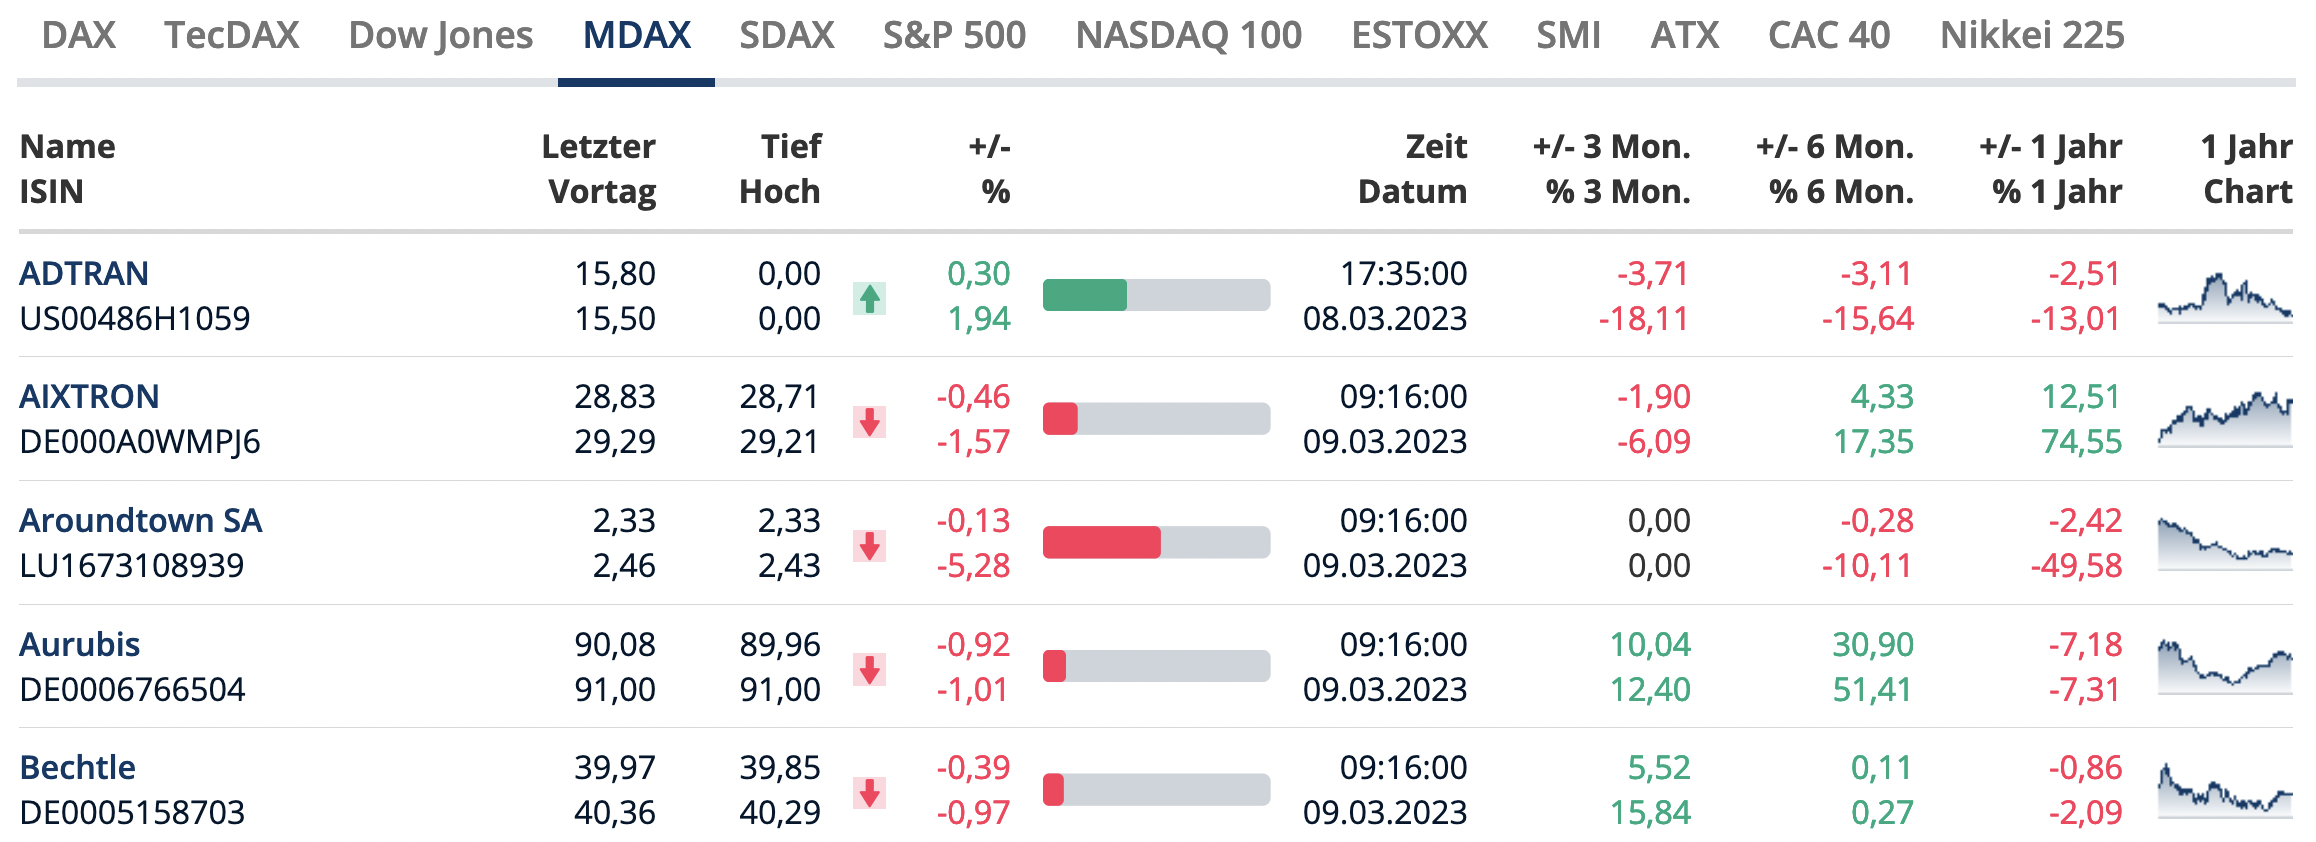This screenshot has width=2316, height=842.
Task: Go to the Bechtle stock details
Action: [x=77, y=768]
